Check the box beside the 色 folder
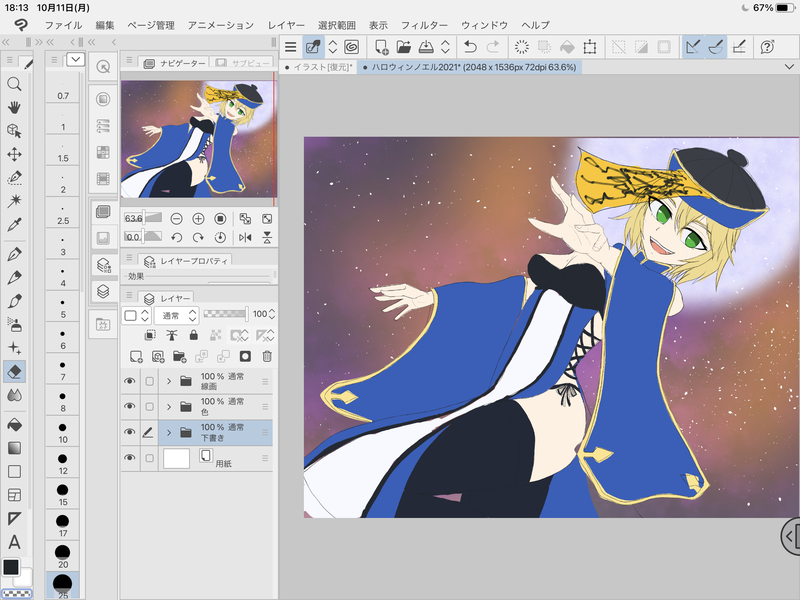The image size is (800, 600). [149, 407]
